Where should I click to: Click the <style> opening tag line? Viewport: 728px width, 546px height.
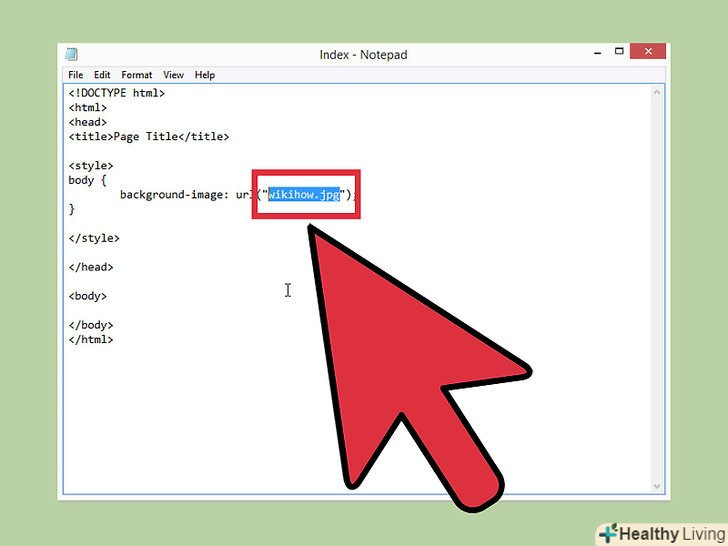pos(91,166)
